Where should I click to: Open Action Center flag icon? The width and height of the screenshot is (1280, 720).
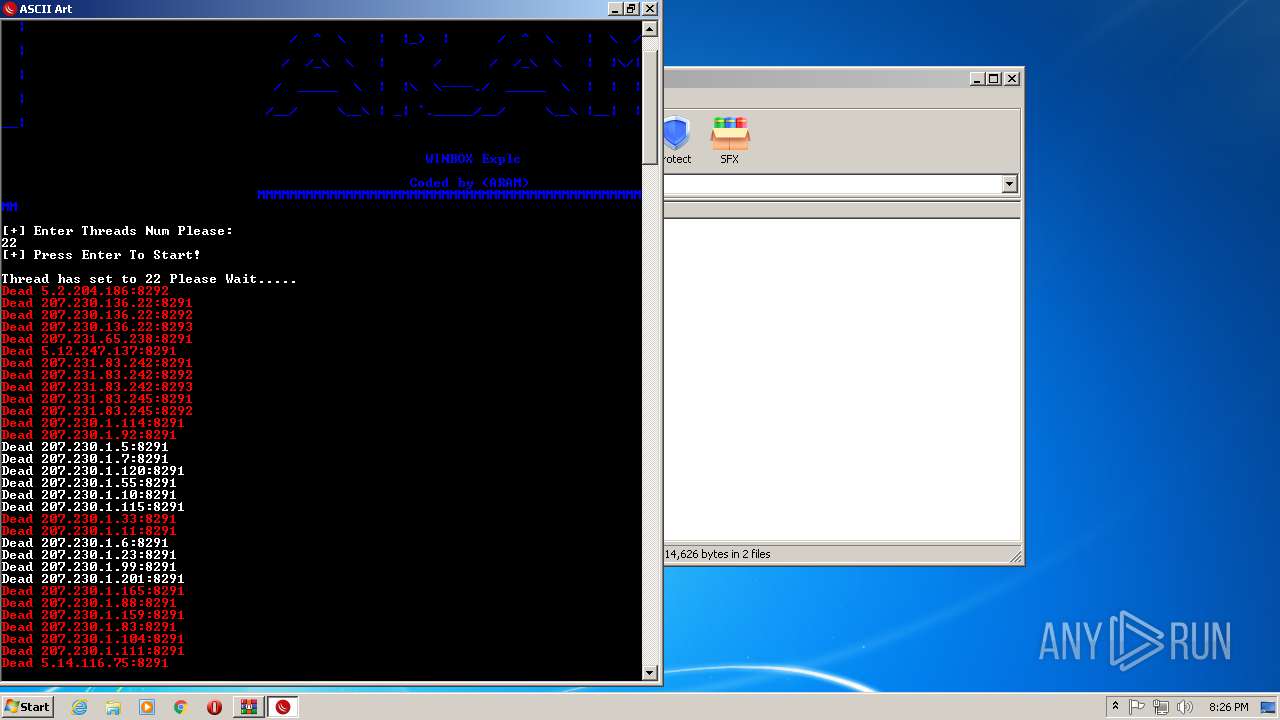[1137, 707]
